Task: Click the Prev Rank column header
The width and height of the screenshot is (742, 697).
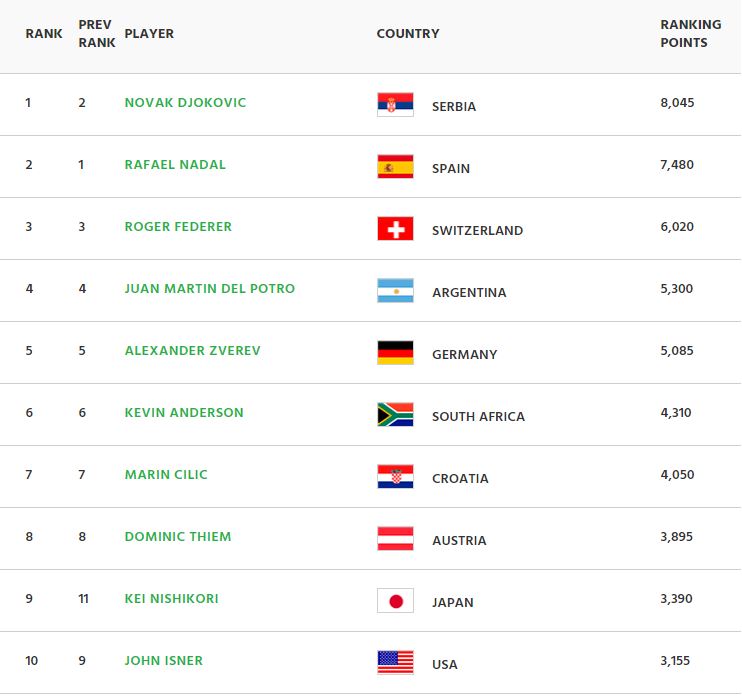Action: click(x=97, y=34)
